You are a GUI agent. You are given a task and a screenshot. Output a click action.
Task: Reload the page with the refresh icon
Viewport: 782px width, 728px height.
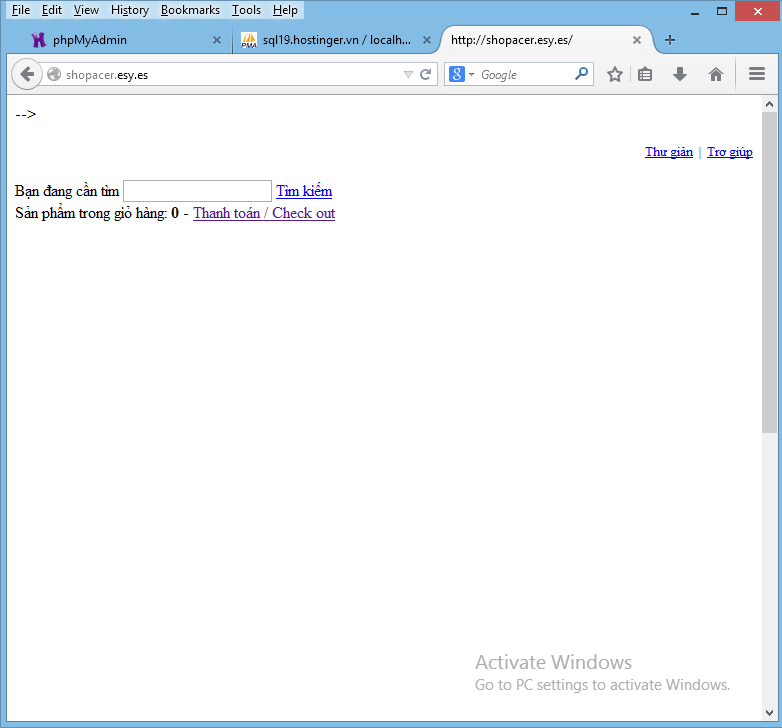(x=426, y=74)
